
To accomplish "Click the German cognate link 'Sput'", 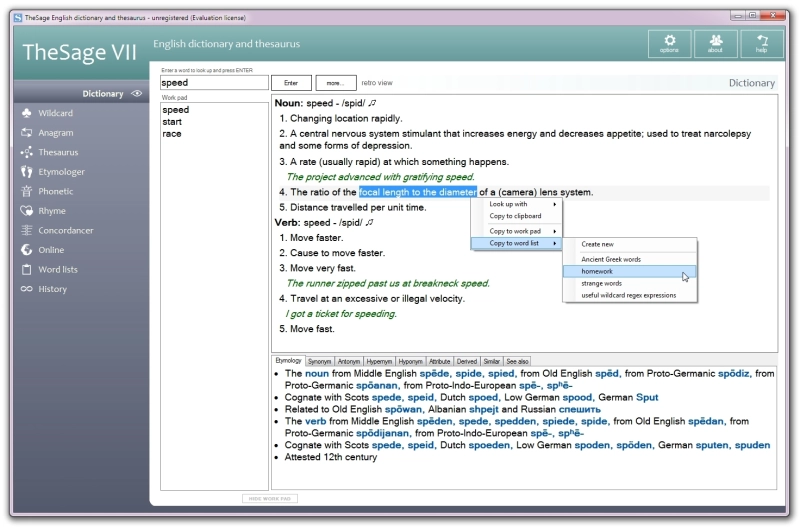I will click(x=647, y=397).
